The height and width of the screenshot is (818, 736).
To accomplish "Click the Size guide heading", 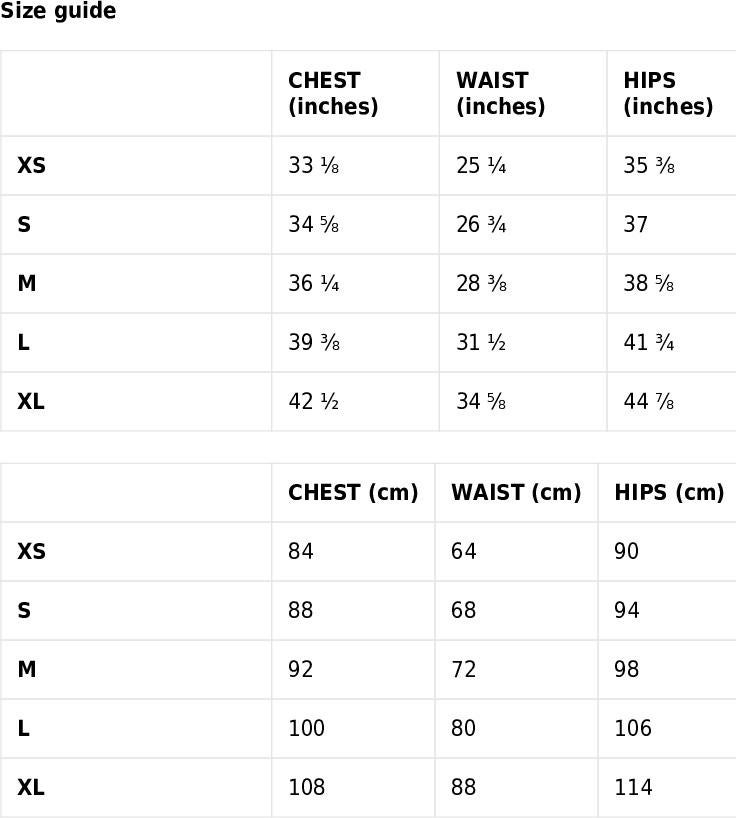I will click(x=58, y=10).
